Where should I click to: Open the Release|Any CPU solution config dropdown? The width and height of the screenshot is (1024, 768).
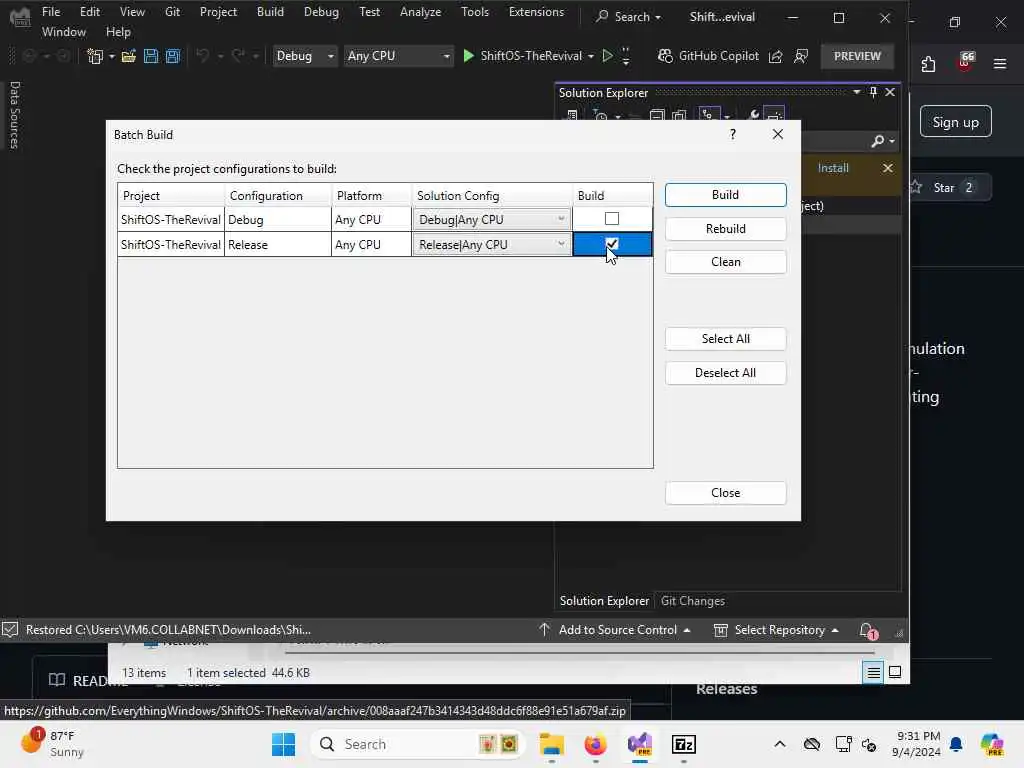[x=492, y=245]
